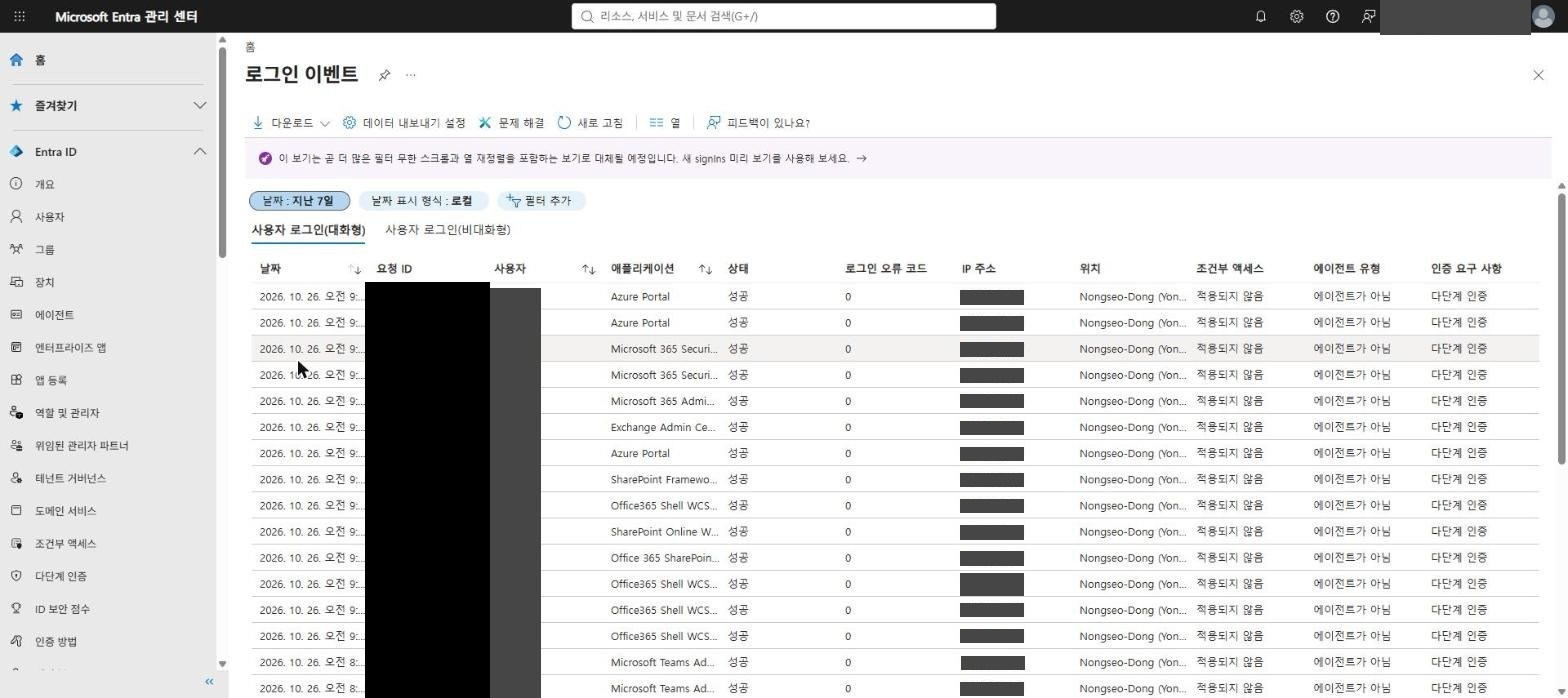Collapse the Entra ID section
1568x698 pixels.
pos(108,152)
